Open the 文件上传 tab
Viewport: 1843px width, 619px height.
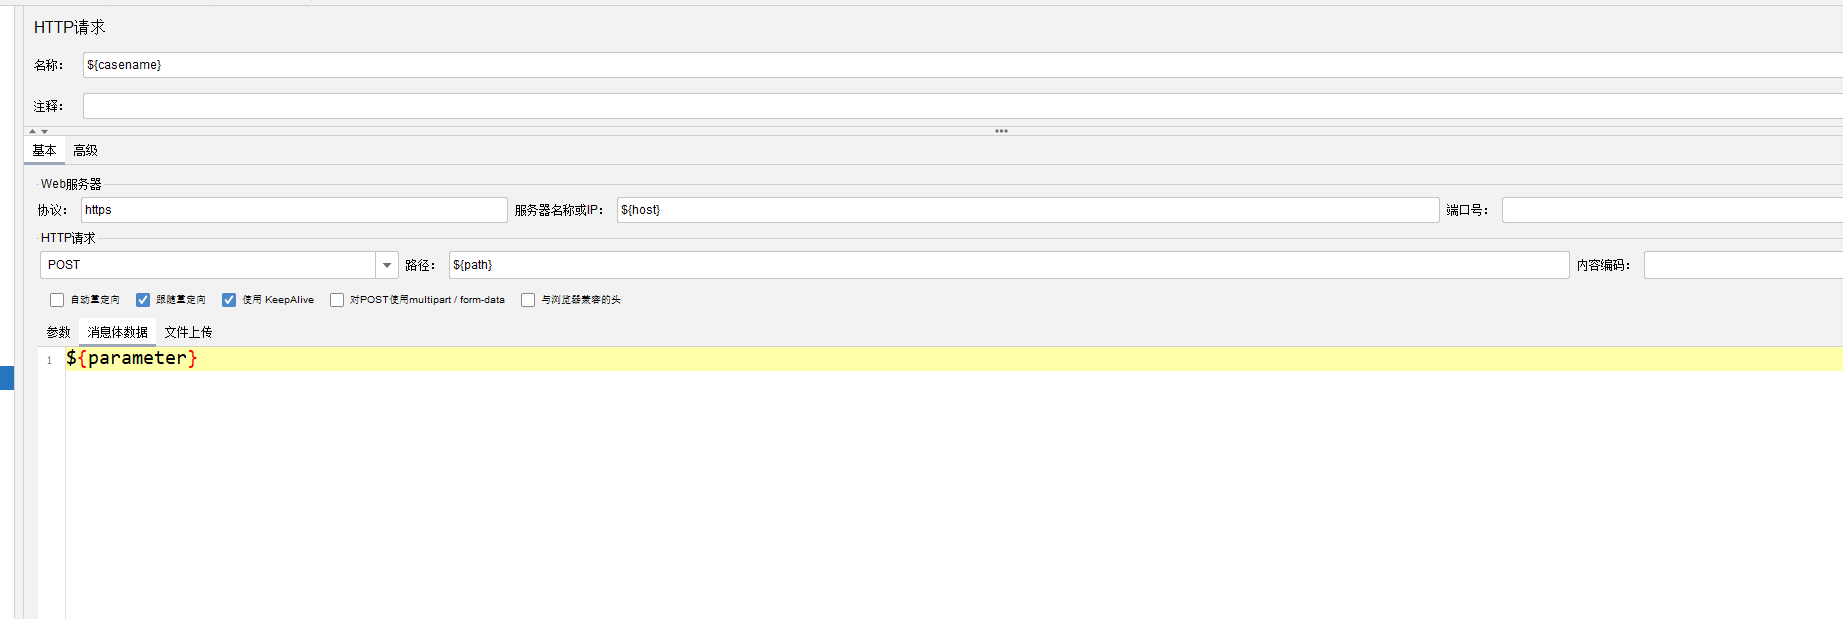click(x=188, y=332)
